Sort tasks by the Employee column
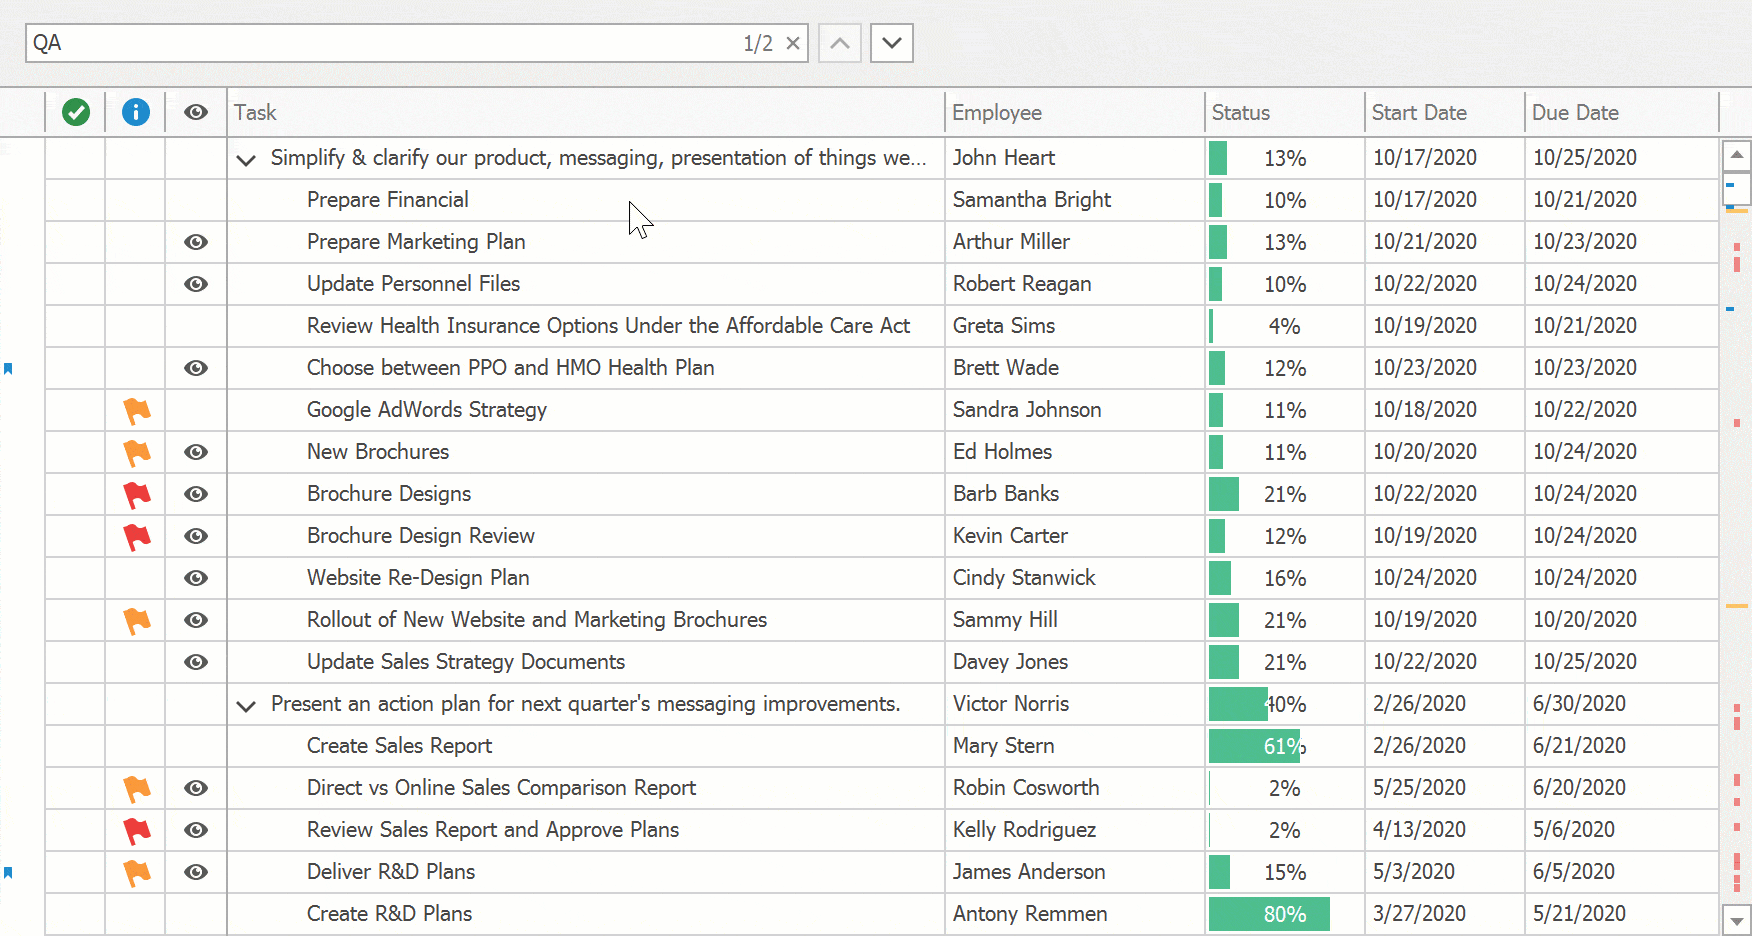 [x=997, y=112]
